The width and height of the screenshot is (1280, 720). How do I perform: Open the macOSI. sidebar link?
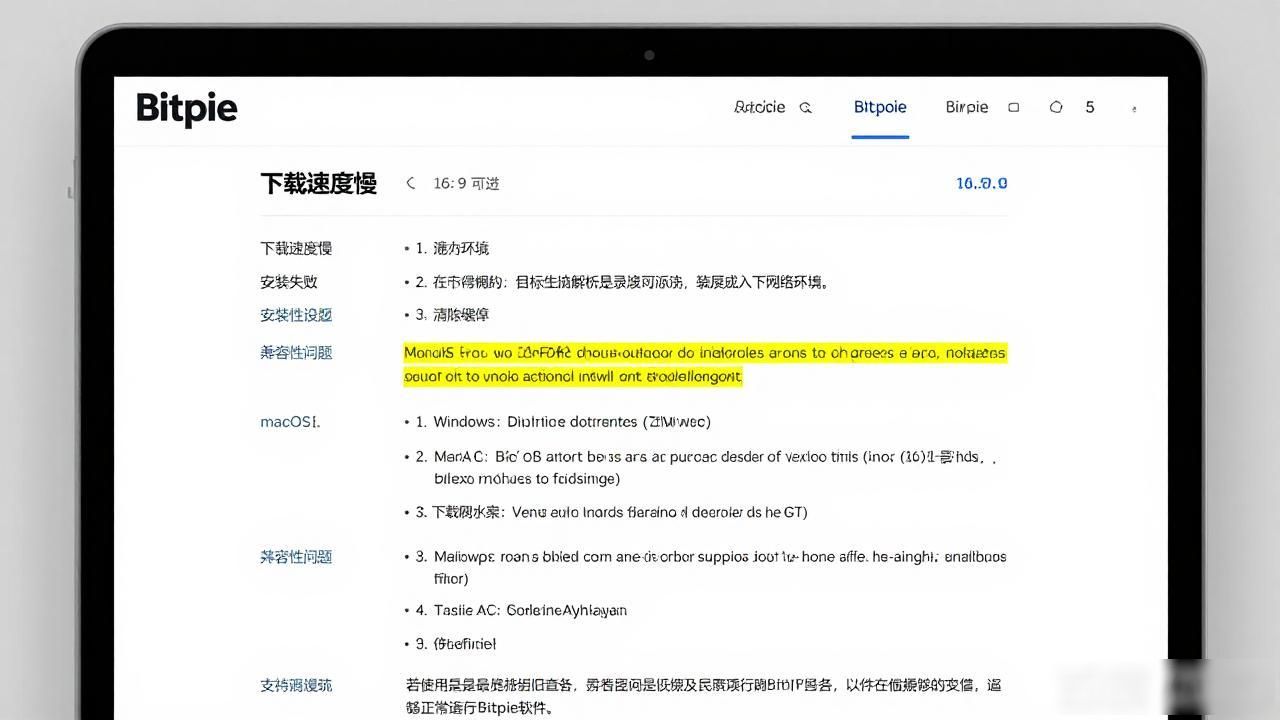(290, 422)
